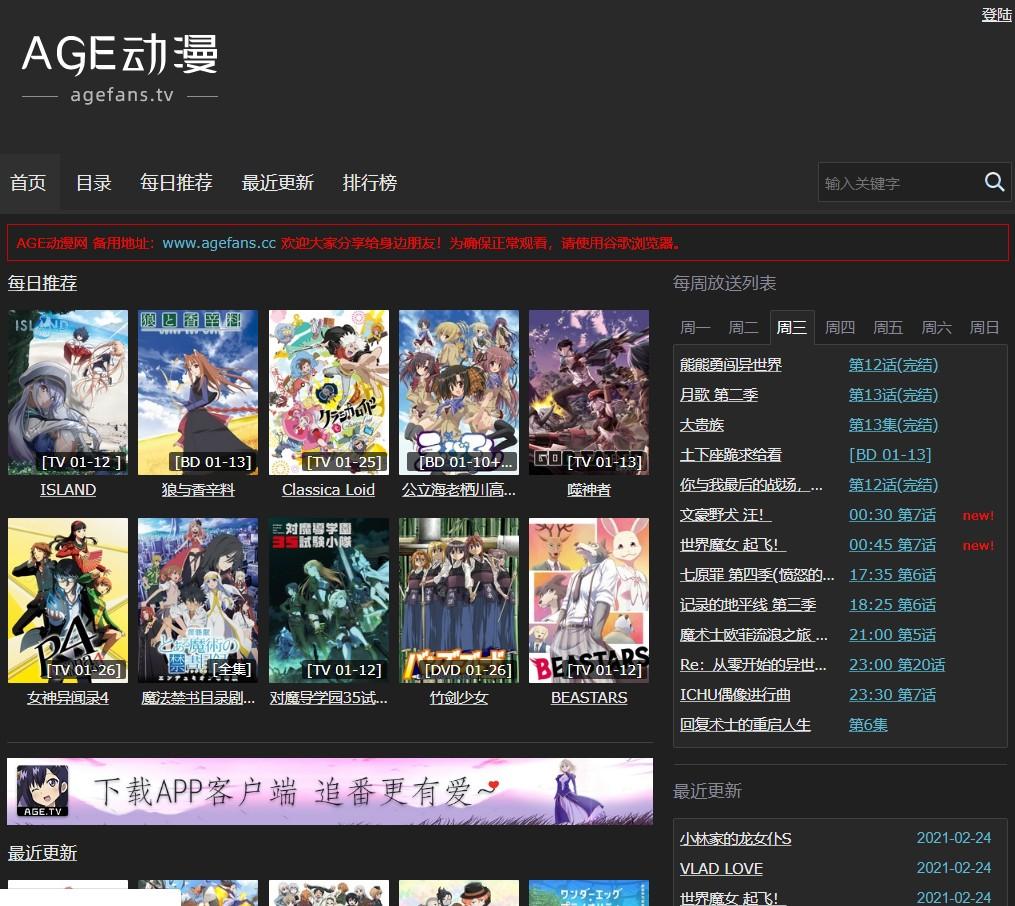Go to 排行榜 in the navigation bar
Screen dimensions: 1015x906
pyautogui.click(x=369, y=183)
